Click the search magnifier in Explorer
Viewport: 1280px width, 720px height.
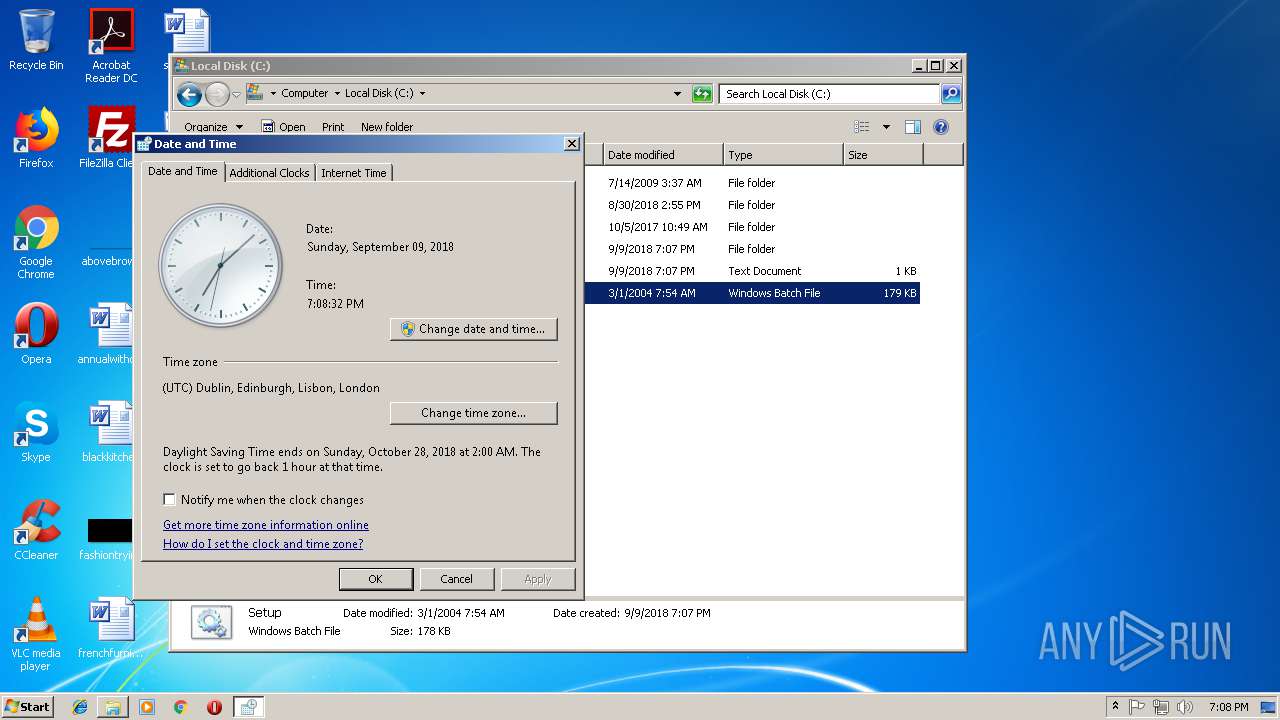point(951,94)
